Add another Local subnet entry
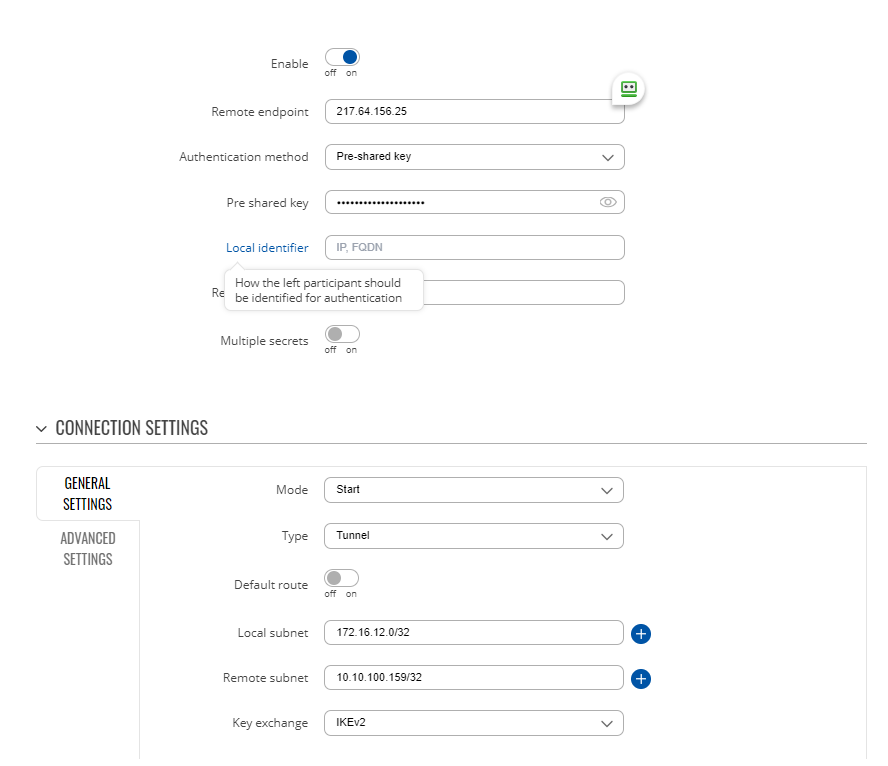Image resolution: width=888 pixels, height=766 pixels. 641,633
